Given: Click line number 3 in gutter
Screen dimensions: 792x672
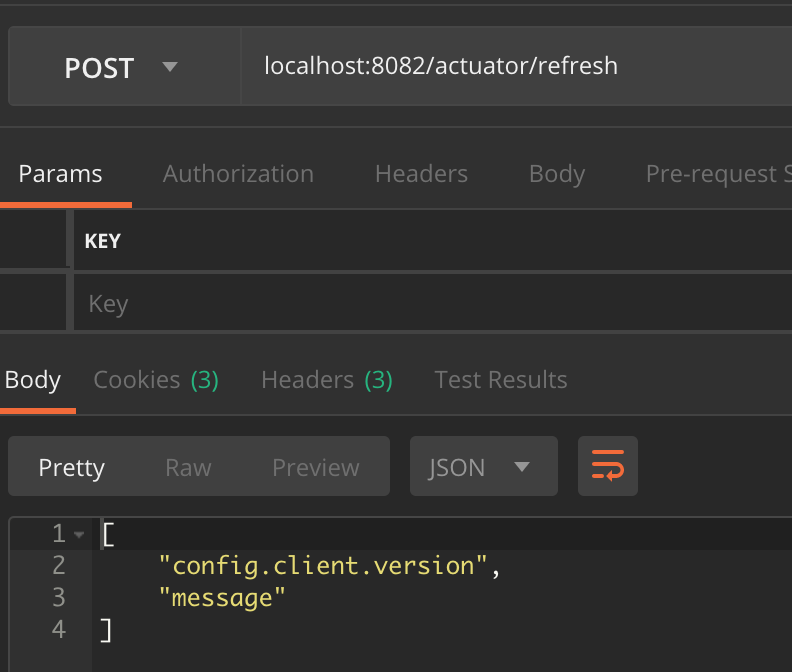Looking at the screenshot, I should pos(59,598).
